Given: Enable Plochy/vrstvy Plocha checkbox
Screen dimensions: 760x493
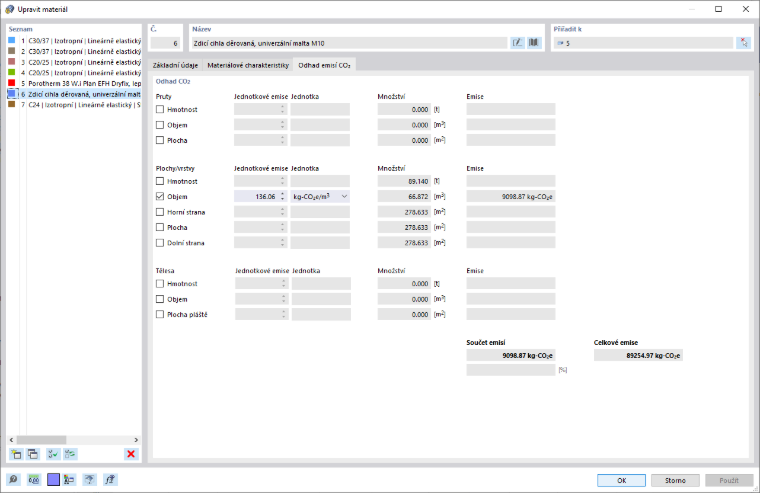Looking at the screenshot, I should pyautogui.click(x=160, y=227).
